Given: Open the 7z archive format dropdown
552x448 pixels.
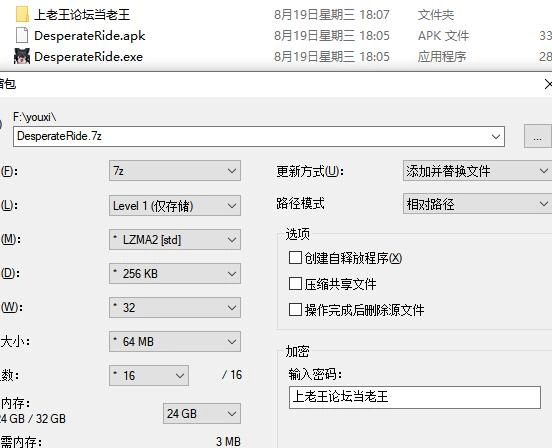Looking at the screenshot, I should pyautogui.click(x=175, y=171).
